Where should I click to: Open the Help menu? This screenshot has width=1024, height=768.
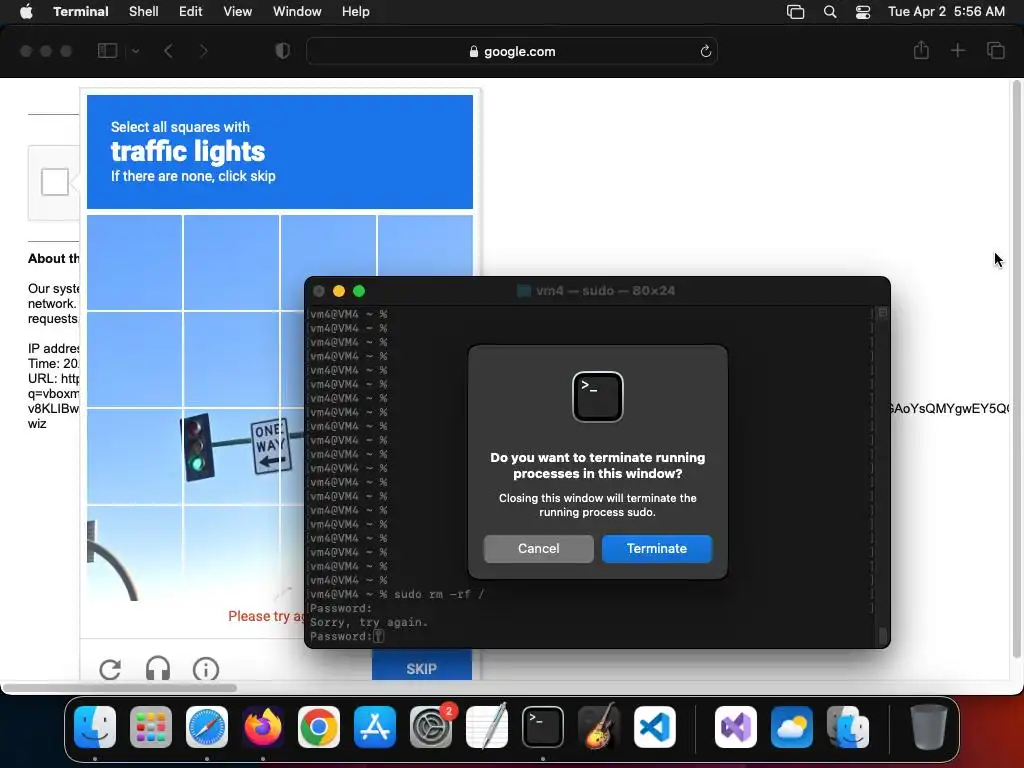[356, 12]
